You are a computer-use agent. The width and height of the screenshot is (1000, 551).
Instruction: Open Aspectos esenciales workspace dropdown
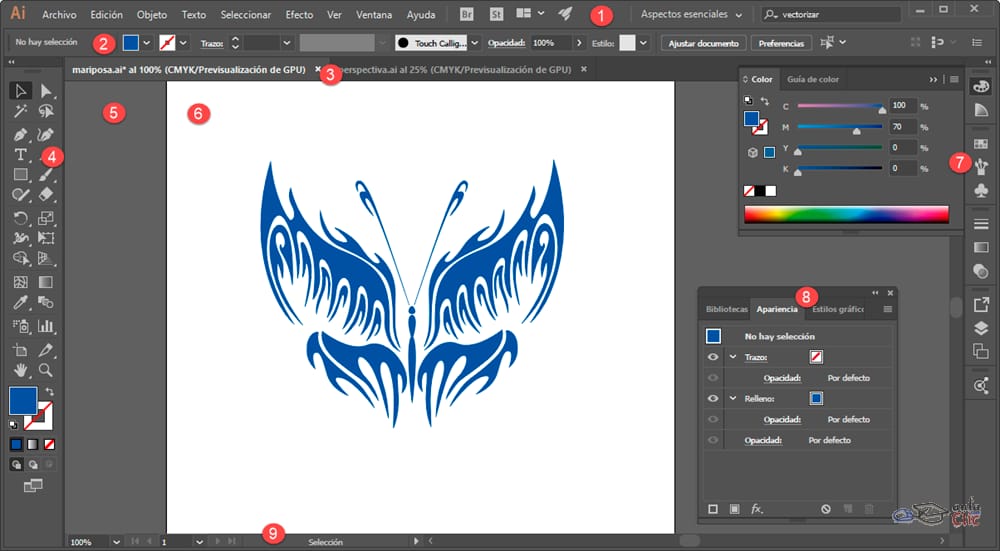click(x=692, y=14)
